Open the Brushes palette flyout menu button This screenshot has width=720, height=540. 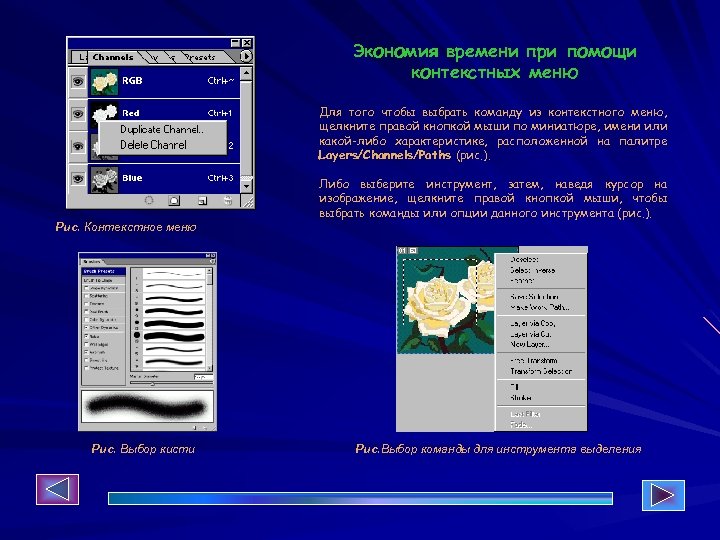pyautogui.click(x=213, y=262)
